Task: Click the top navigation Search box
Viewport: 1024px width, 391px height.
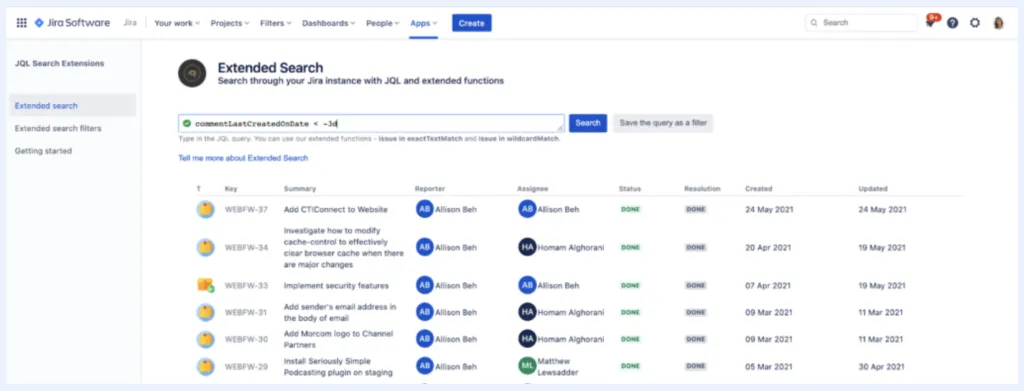Action: point(861,22)
